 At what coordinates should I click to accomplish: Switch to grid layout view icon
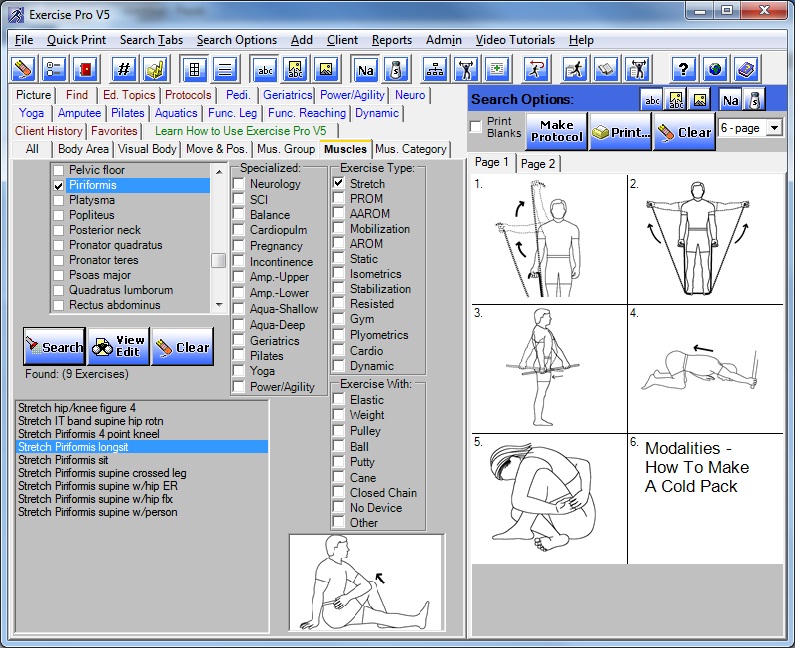194,69
